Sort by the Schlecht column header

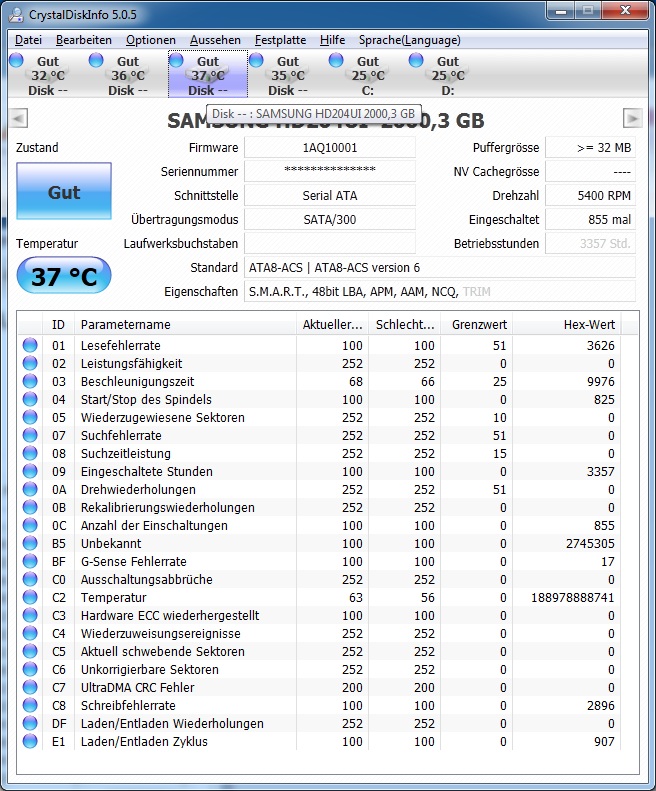[405, 324]
